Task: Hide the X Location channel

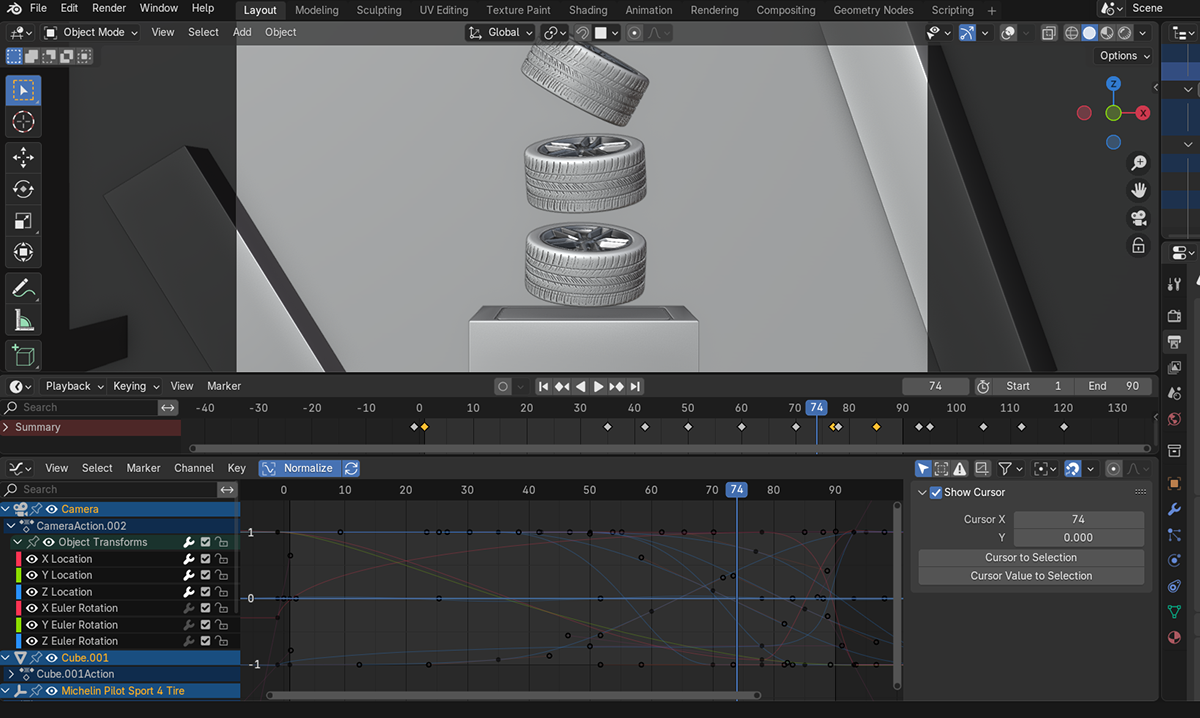Action: point(32,559)
